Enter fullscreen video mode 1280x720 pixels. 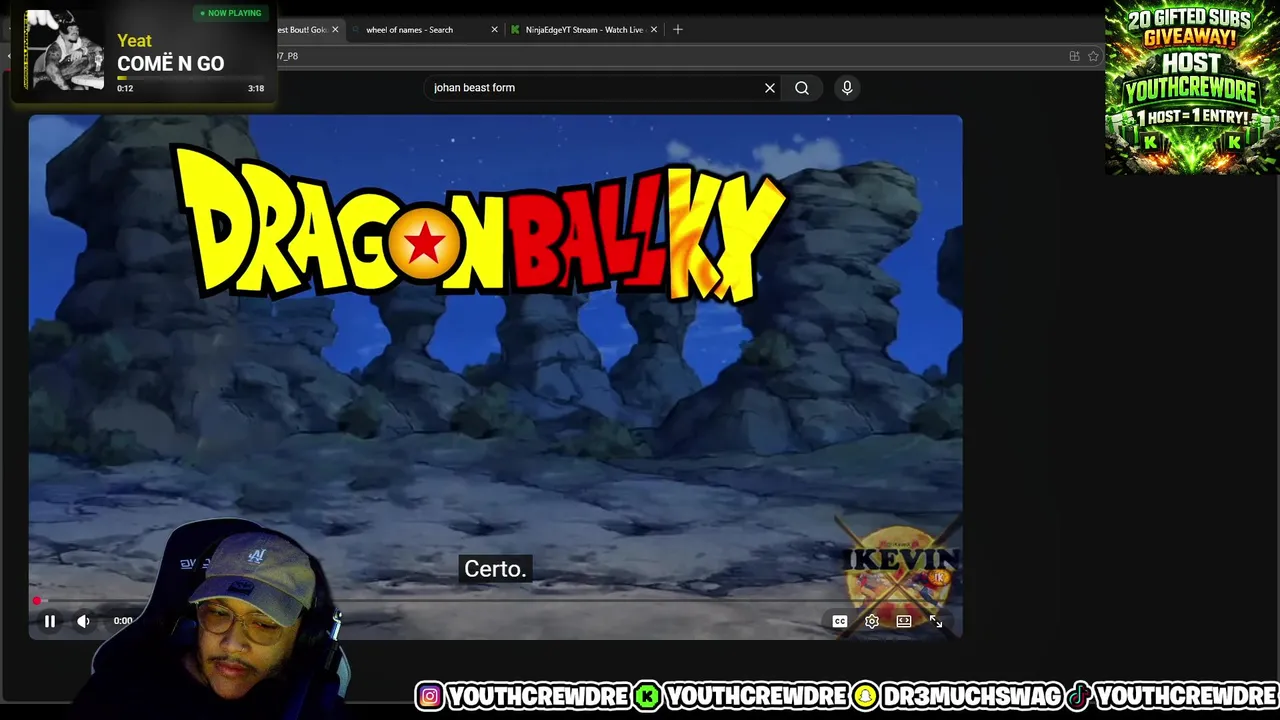(936, 621)
